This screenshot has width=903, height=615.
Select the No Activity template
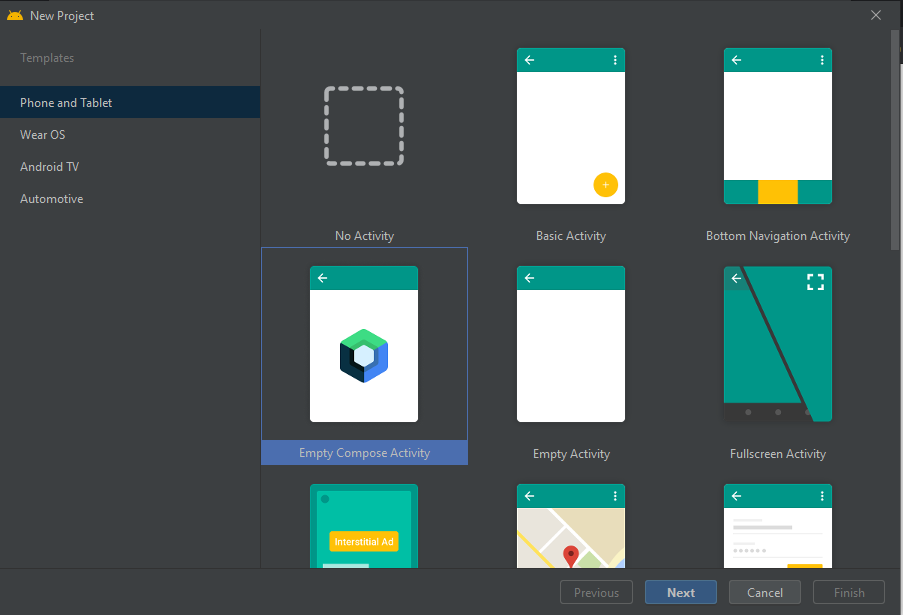coord(364,127)
